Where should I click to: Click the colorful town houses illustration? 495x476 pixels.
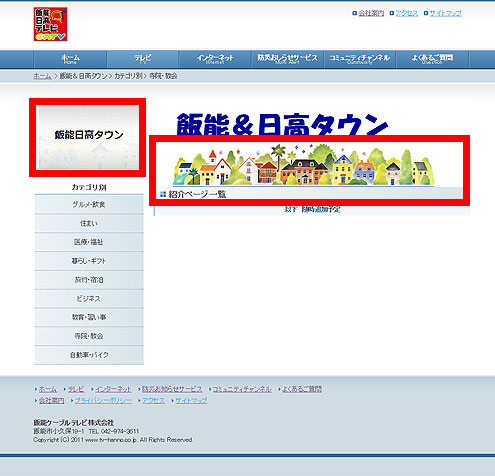pos(304,165)
